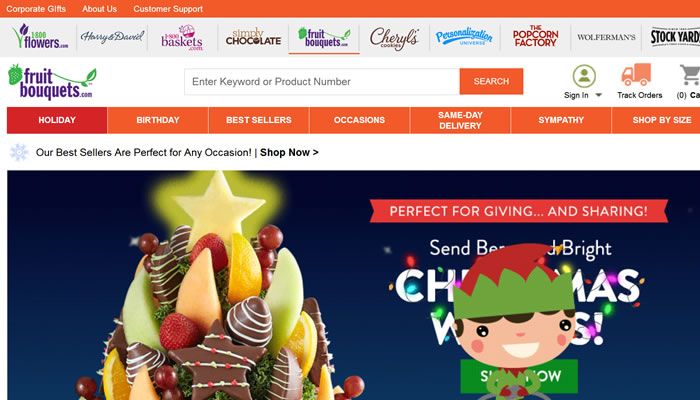
Task: Click the Fruit Bouquets main site logo
Action: pyautogui.click(x=52, y=82)
